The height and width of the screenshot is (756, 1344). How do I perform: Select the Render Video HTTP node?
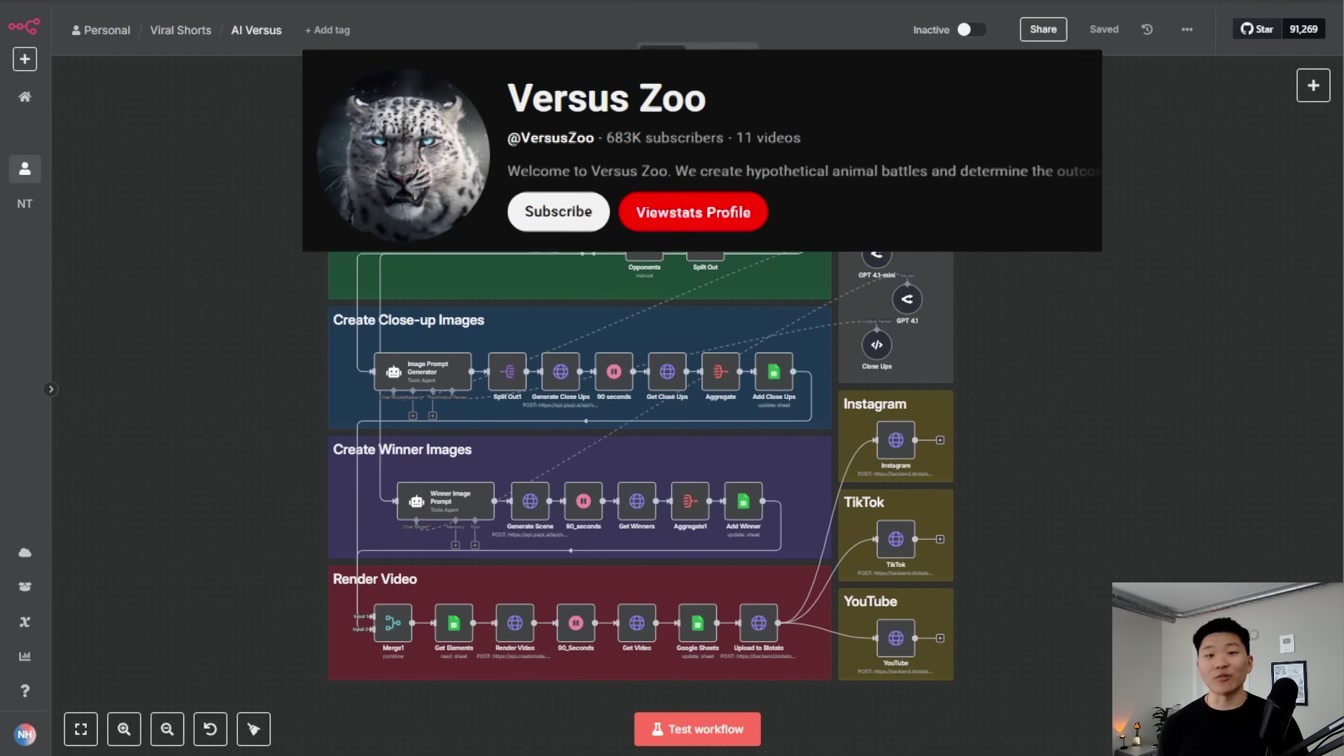point(514,623)
